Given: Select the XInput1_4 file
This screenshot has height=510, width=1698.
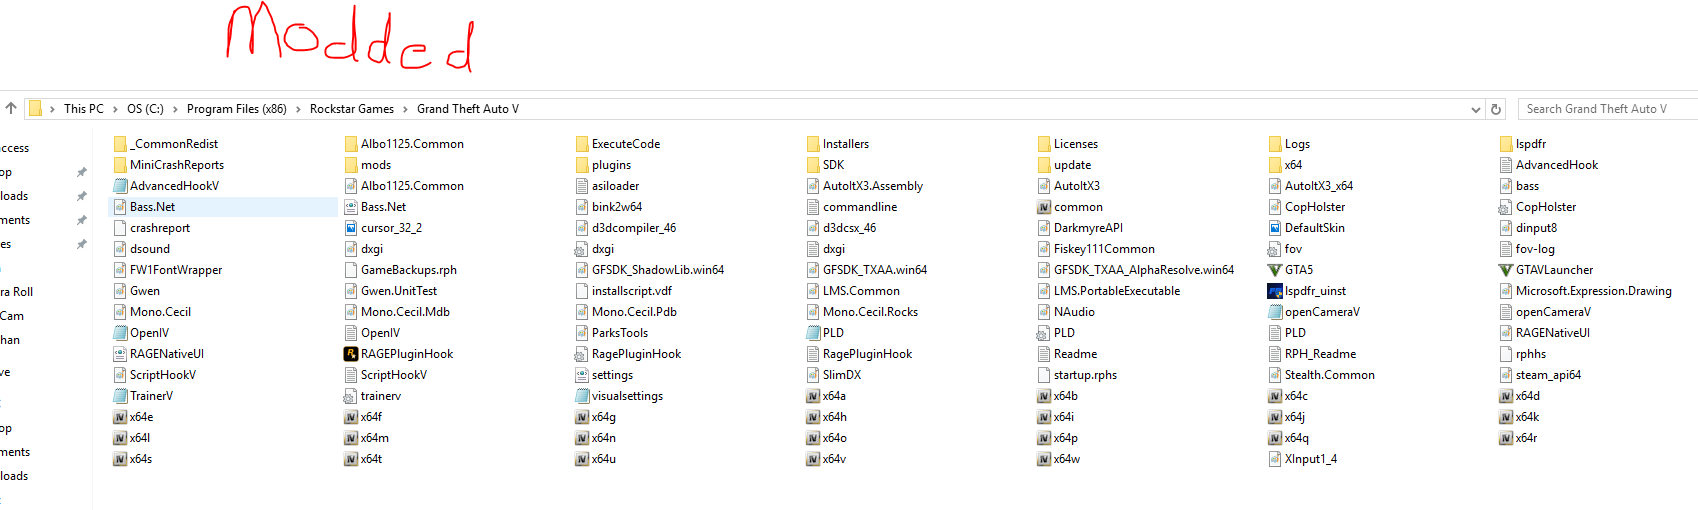Looking at the screenshot, I should [1302, 459].
